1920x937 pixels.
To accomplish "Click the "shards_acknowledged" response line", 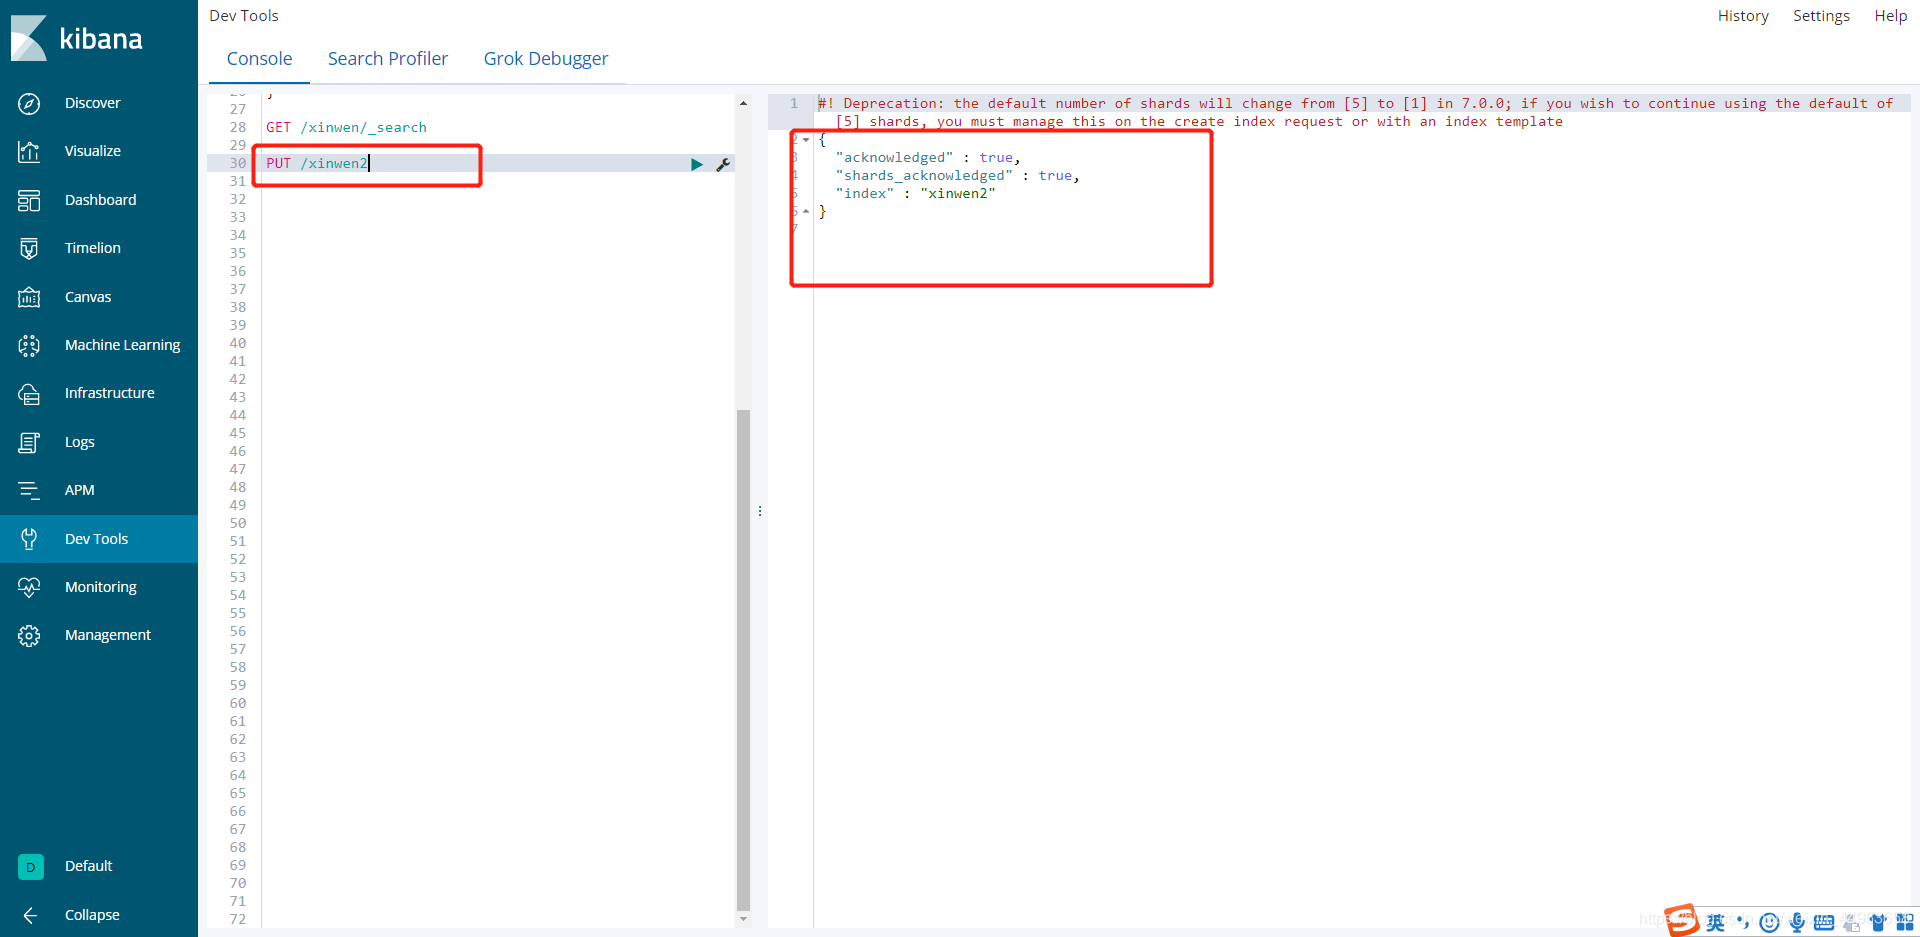I will [x=957, y=175].
